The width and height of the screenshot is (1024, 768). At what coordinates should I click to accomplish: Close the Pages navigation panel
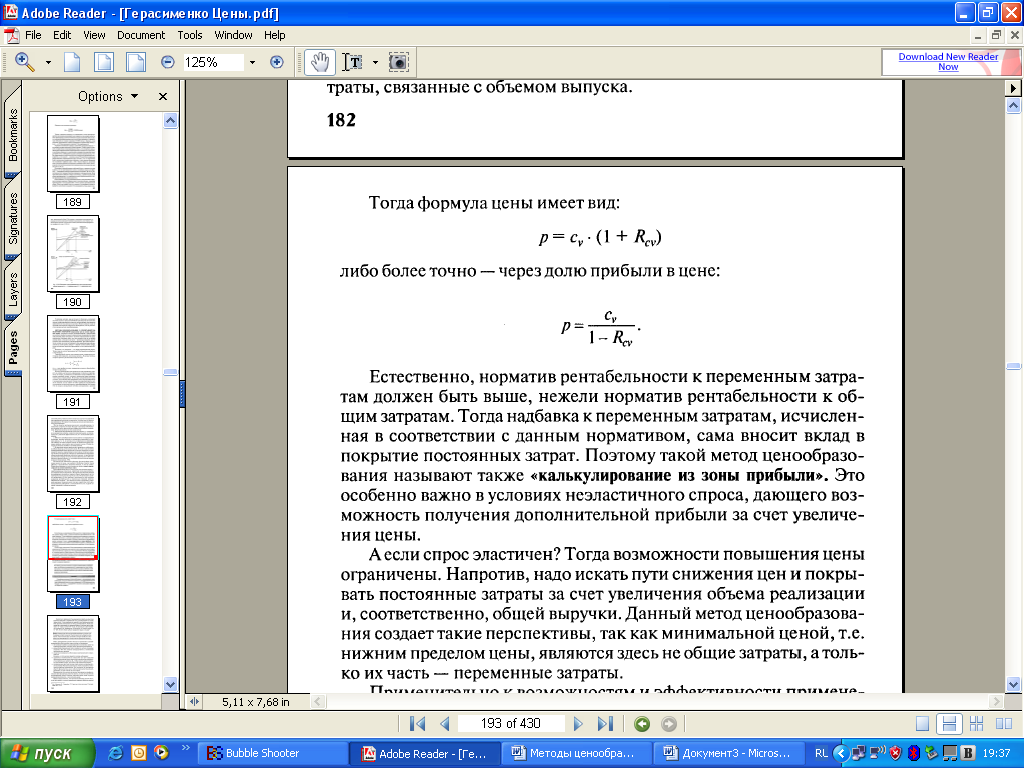click(x=163, y=97)
